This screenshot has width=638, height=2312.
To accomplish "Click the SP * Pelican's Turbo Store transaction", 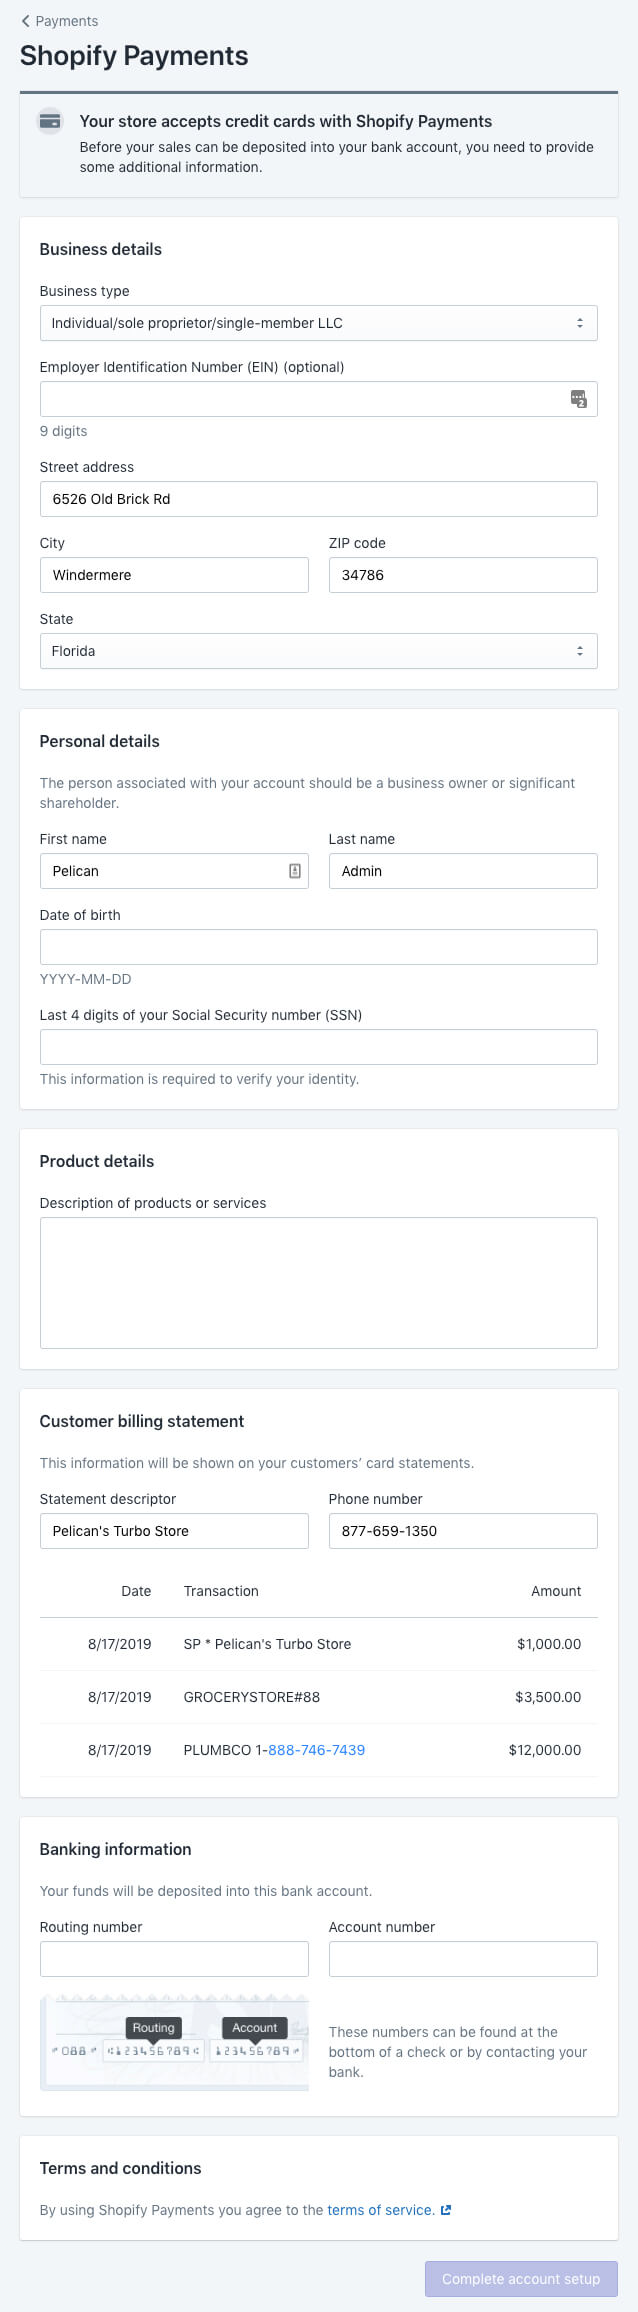I will pos(267,1644).
